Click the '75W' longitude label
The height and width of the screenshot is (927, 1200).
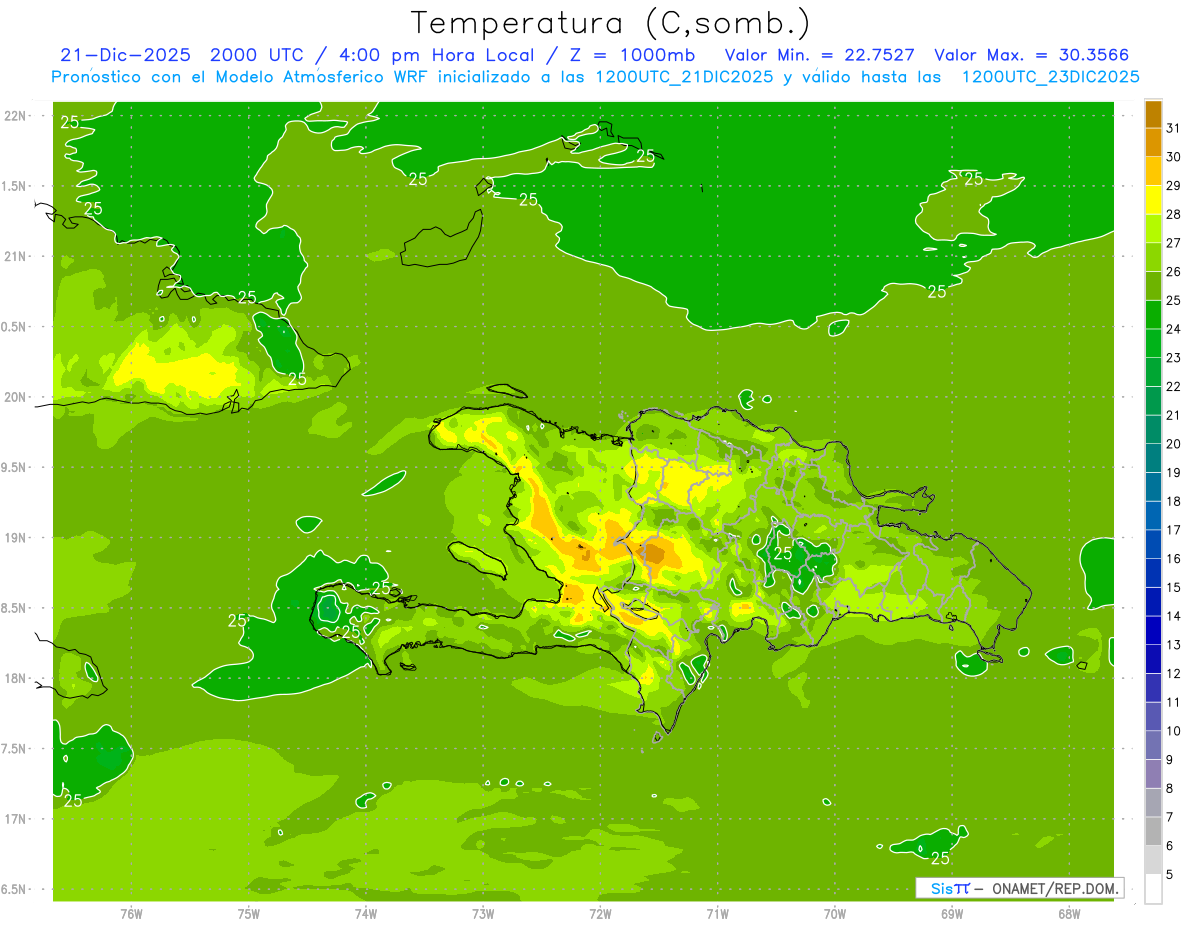(249, 913)
